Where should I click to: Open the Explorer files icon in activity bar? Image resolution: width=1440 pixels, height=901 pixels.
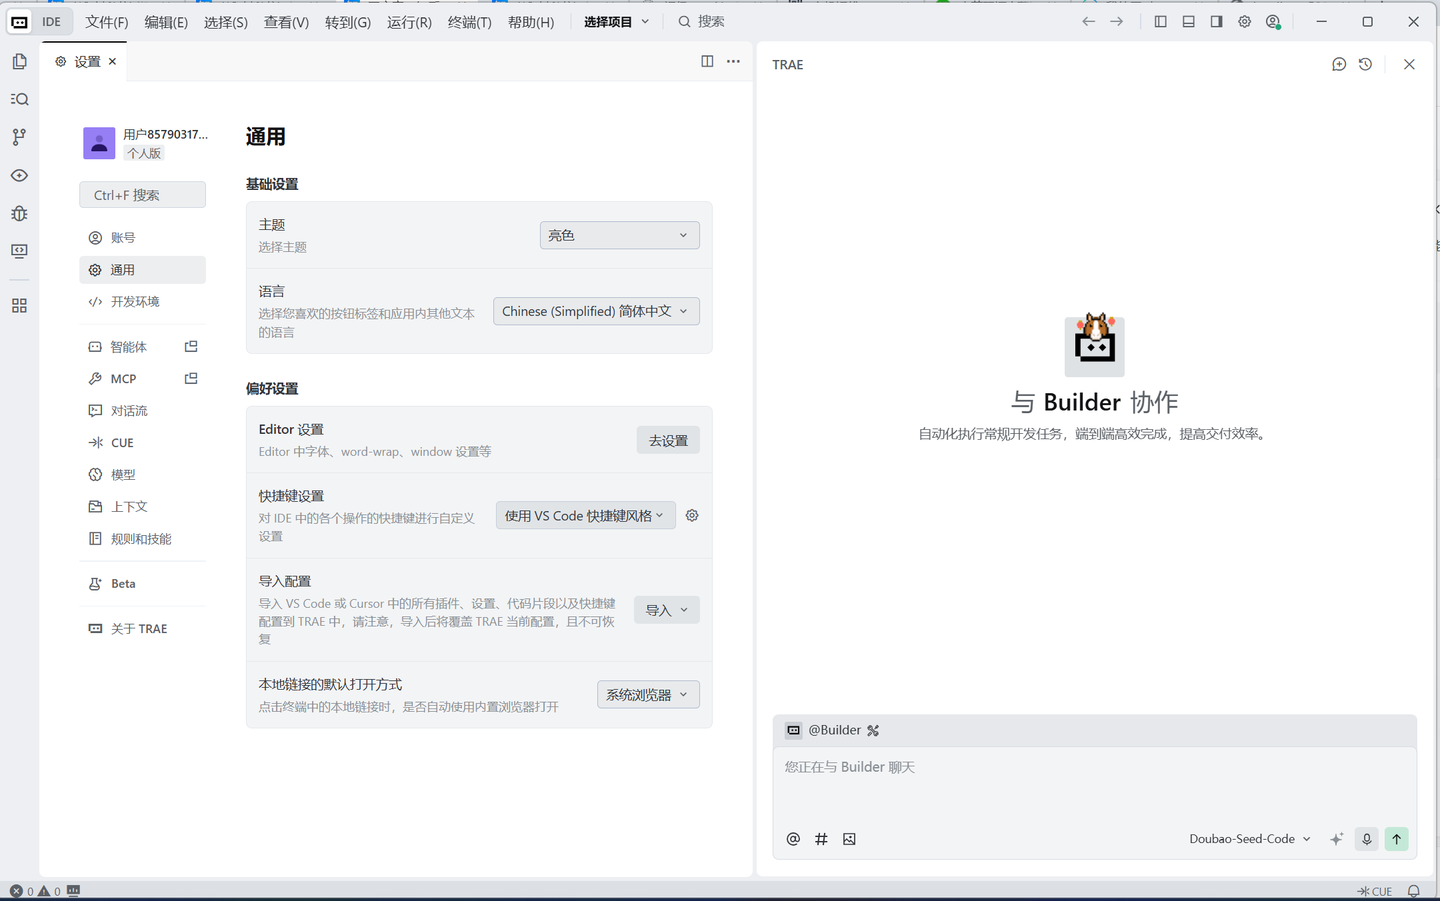[19, 62]
